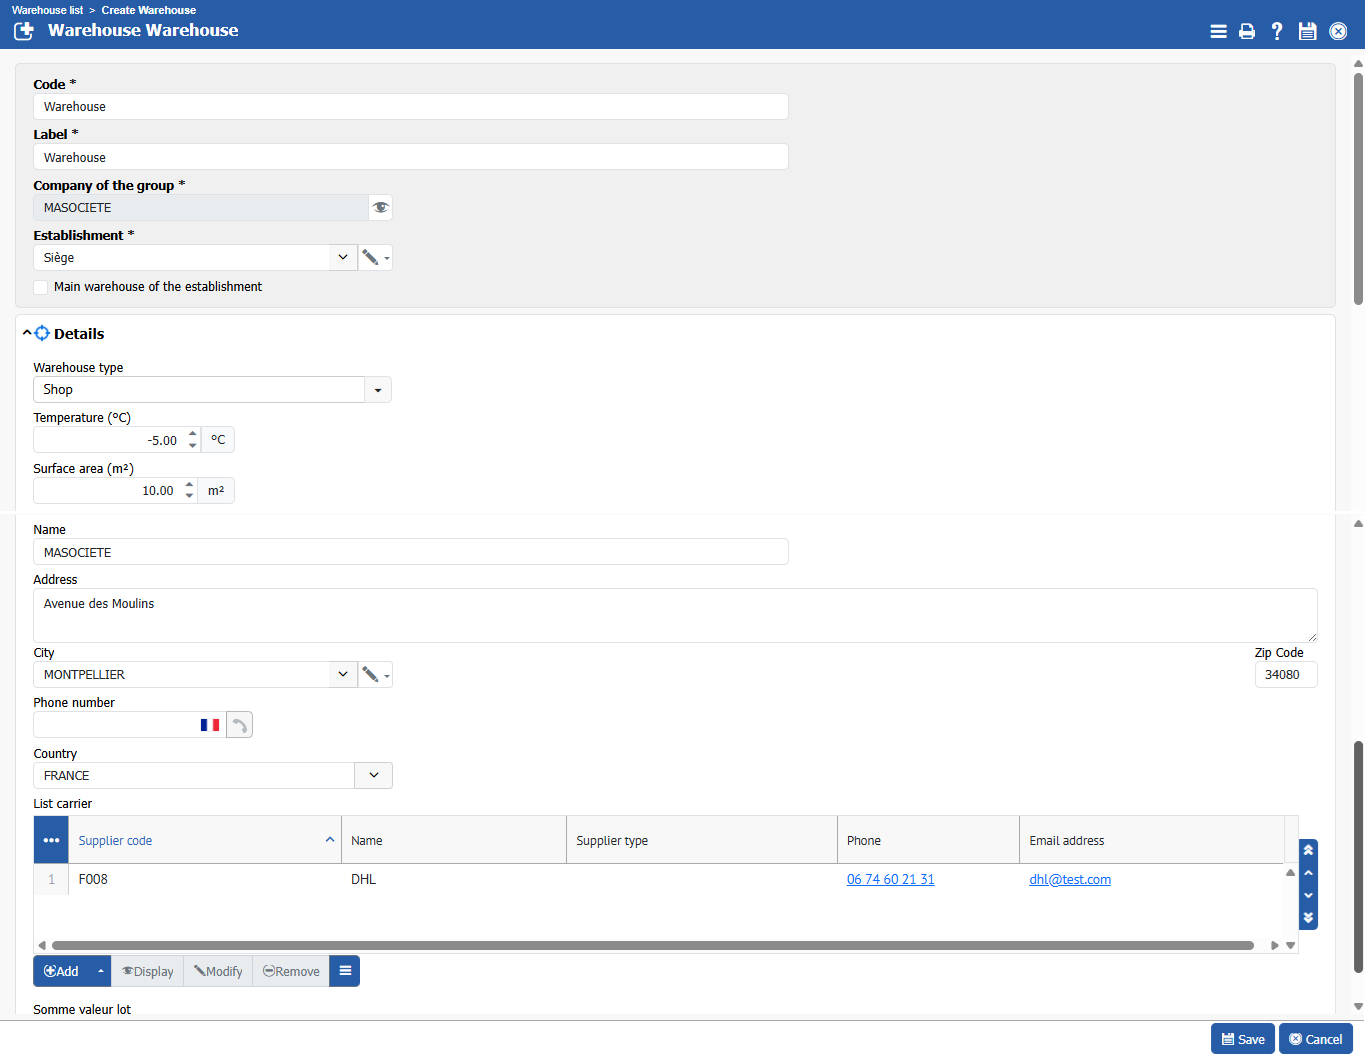Open the dhl@test.com email link
This screenshot has width=1365, height=1058.
tap(1069, 880)
